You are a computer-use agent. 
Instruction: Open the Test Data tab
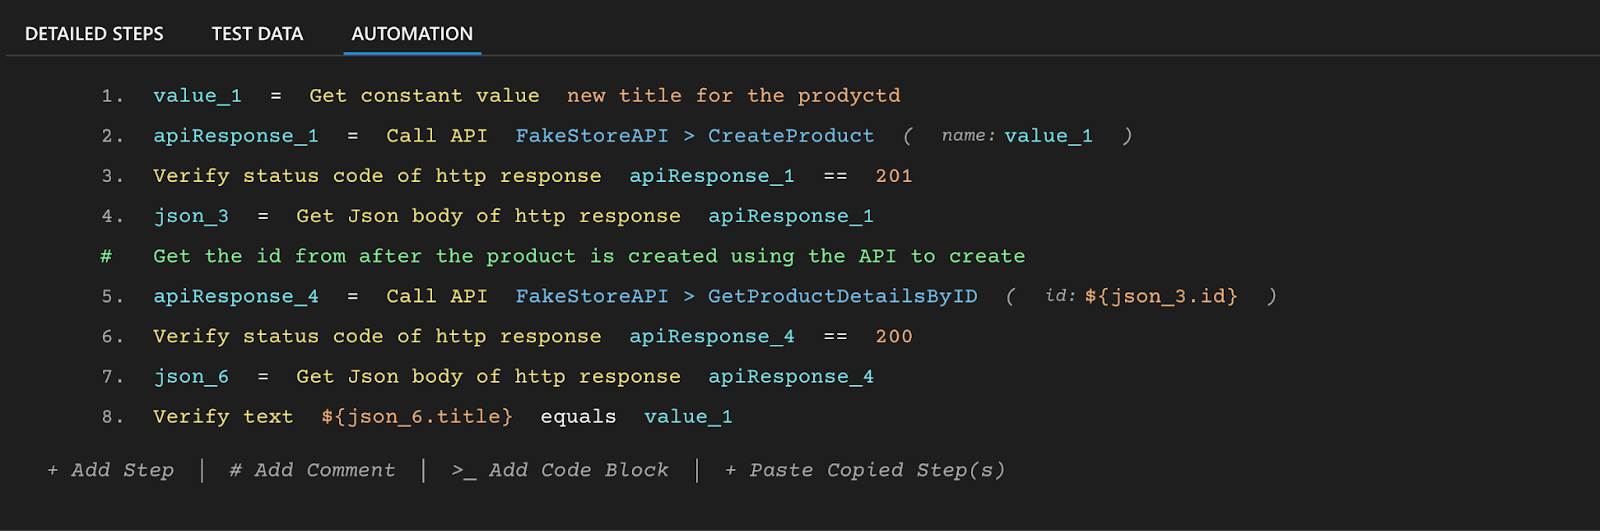pyautogui.click(x=257, y=34)
